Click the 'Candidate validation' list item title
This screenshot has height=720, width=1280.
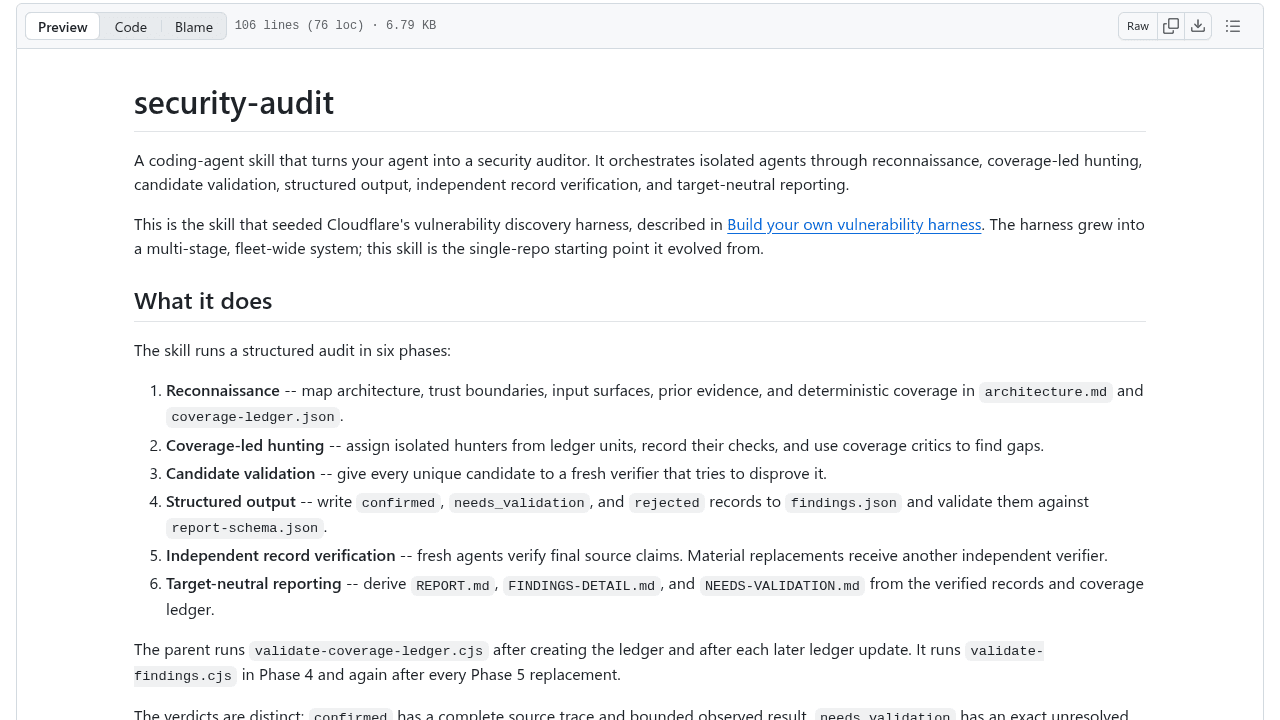tap(240, 473)
